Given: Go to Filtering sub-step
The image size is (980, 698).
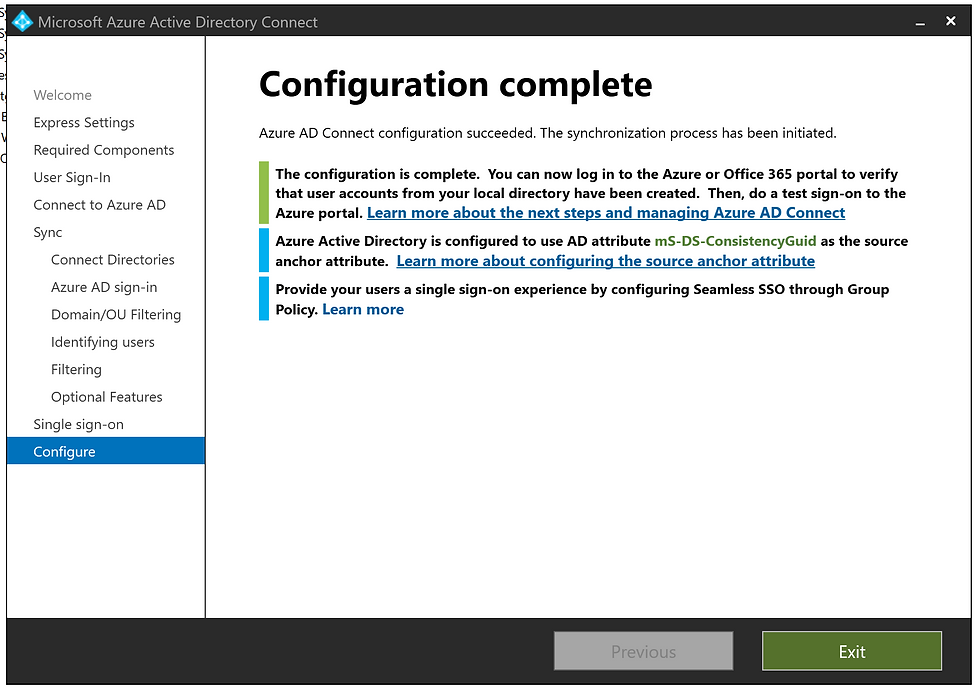Looking at the screenshot, I should click(x=76, y=369).
